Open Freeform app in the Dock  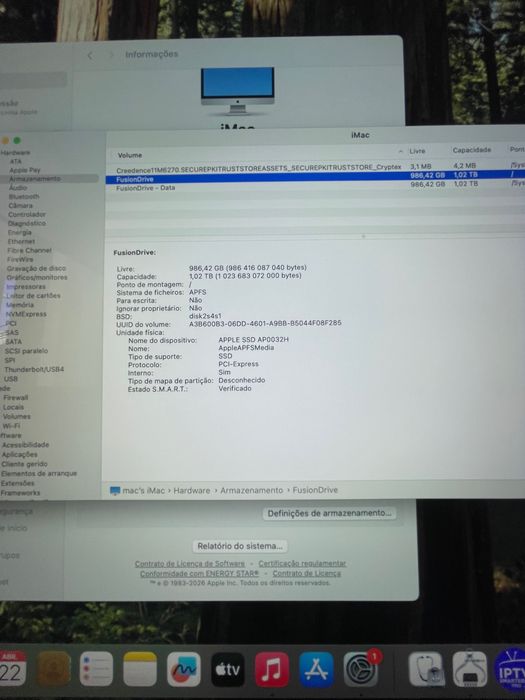click(x=183, y=669)
